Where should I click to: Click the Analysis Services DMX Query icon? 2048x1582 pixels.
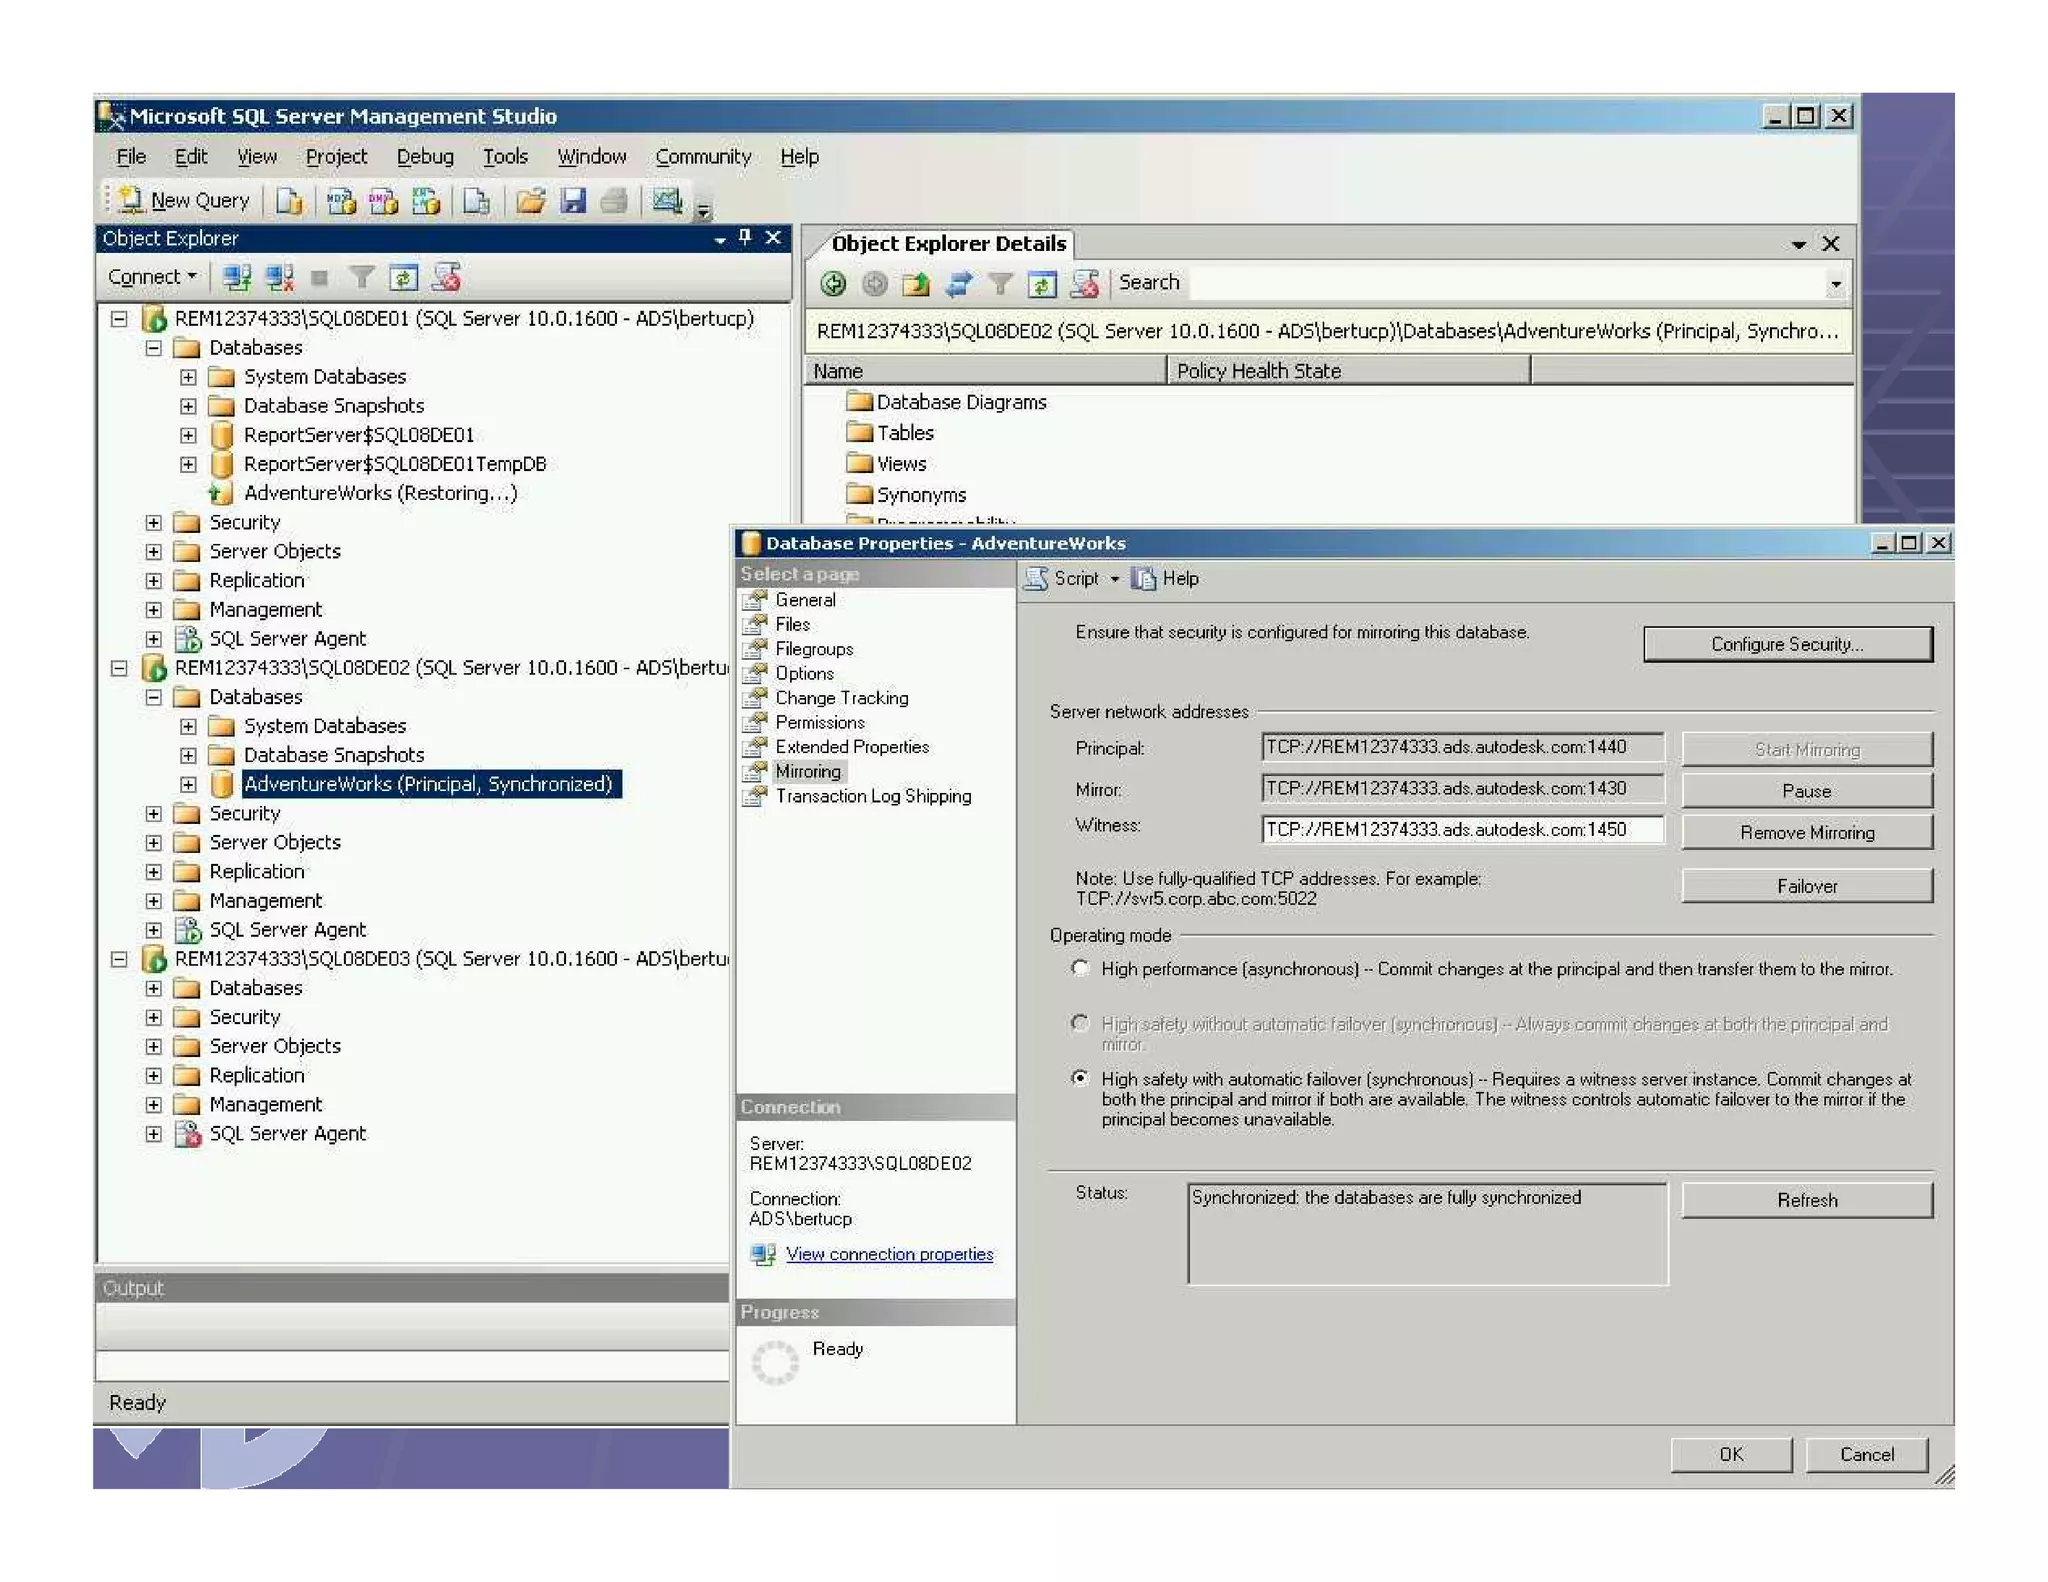pyautogui.click(x=383, y=201)
